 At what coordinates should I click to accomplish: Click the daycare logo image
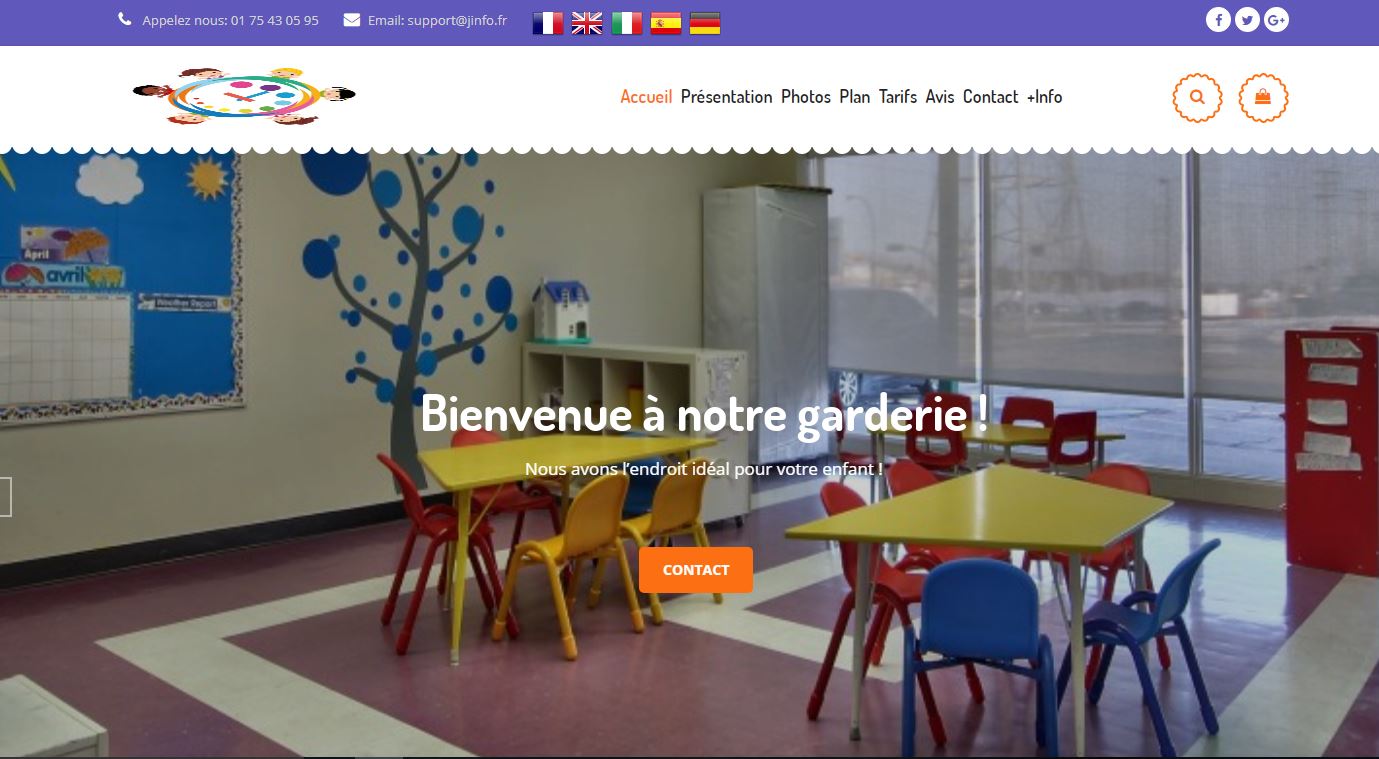click(x=244, y=96)
